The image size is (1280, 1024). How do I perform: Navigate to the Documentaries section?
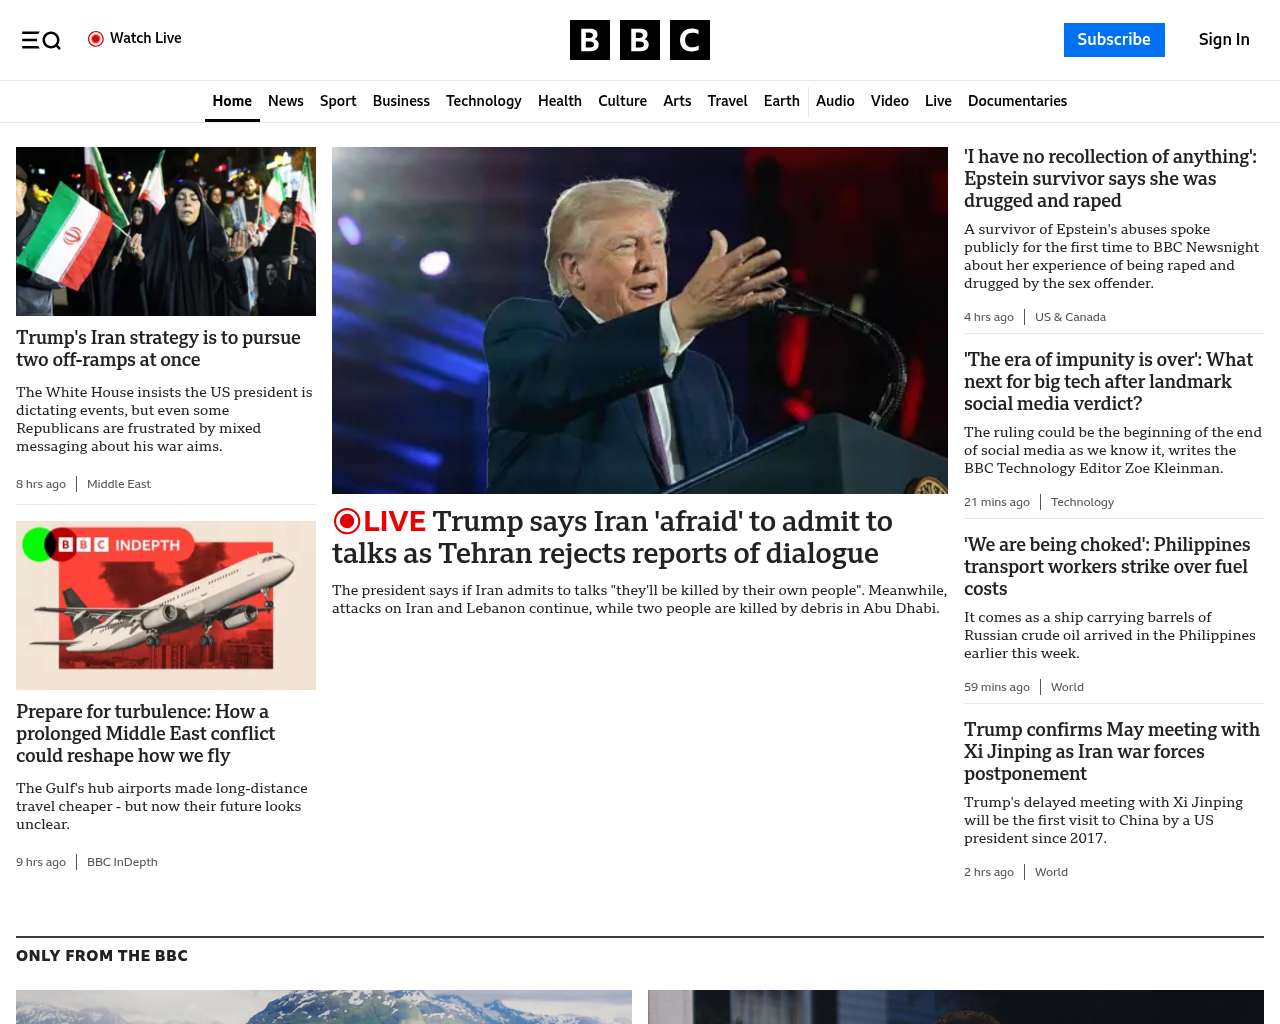coord(1017,101)
